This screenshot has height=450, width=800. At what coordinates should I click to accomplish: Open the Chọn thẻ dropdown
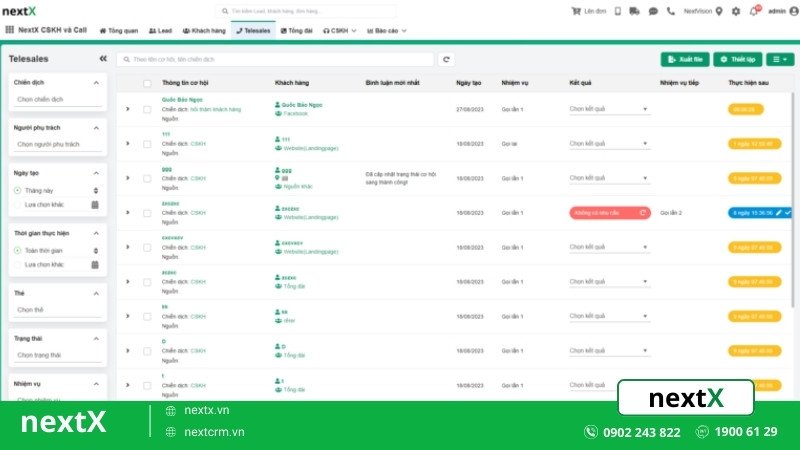[58, 310]
